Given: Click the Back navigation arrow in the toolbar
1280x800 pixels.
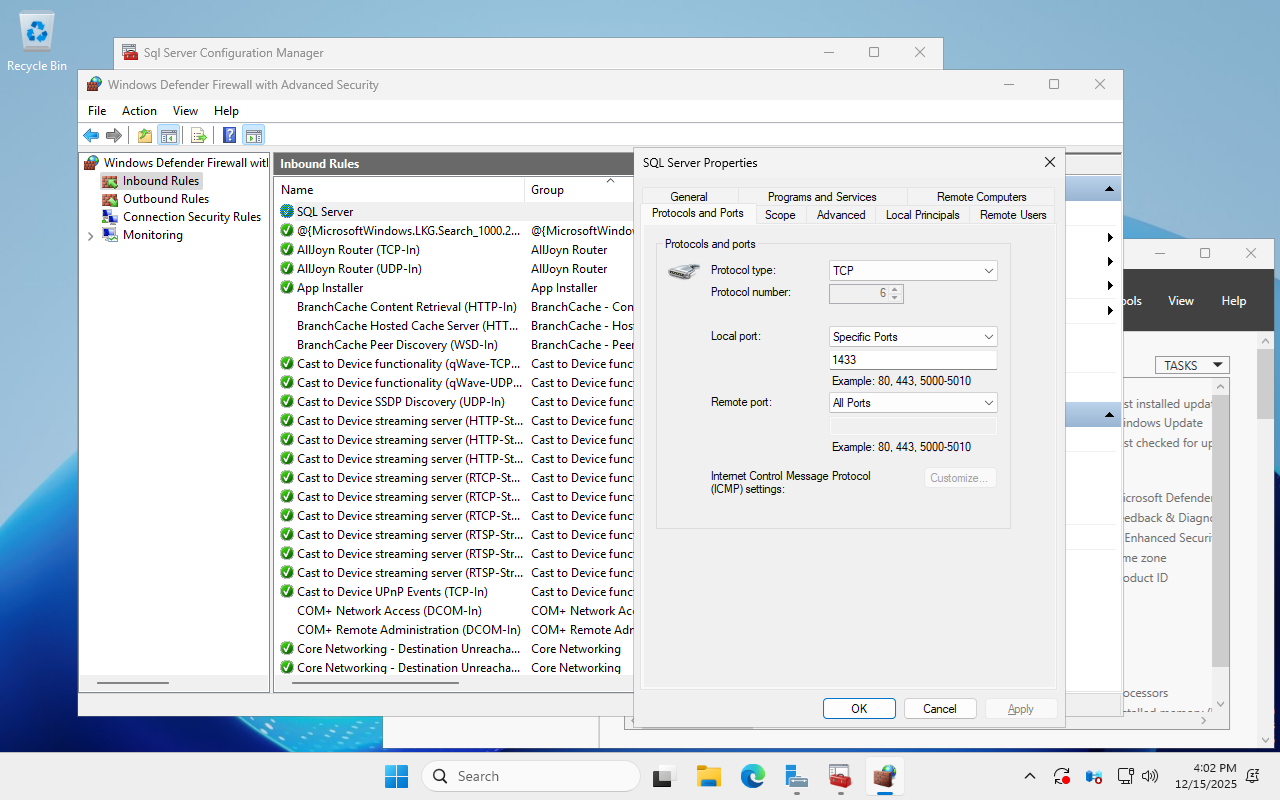Looking at the screenshot, I should [x=91, y=135].
